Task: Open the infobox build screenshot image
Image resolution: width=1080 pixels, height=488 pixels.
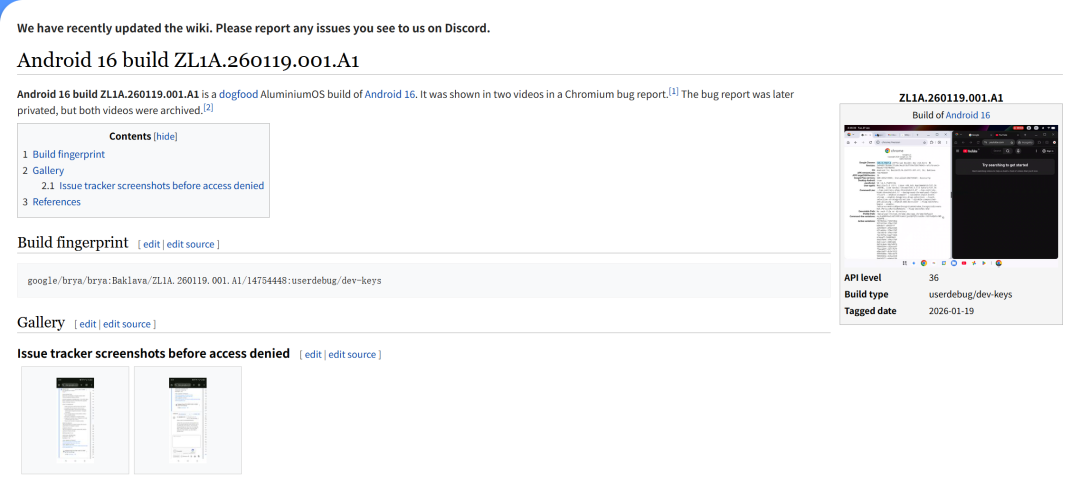Action: click(950, 195)
